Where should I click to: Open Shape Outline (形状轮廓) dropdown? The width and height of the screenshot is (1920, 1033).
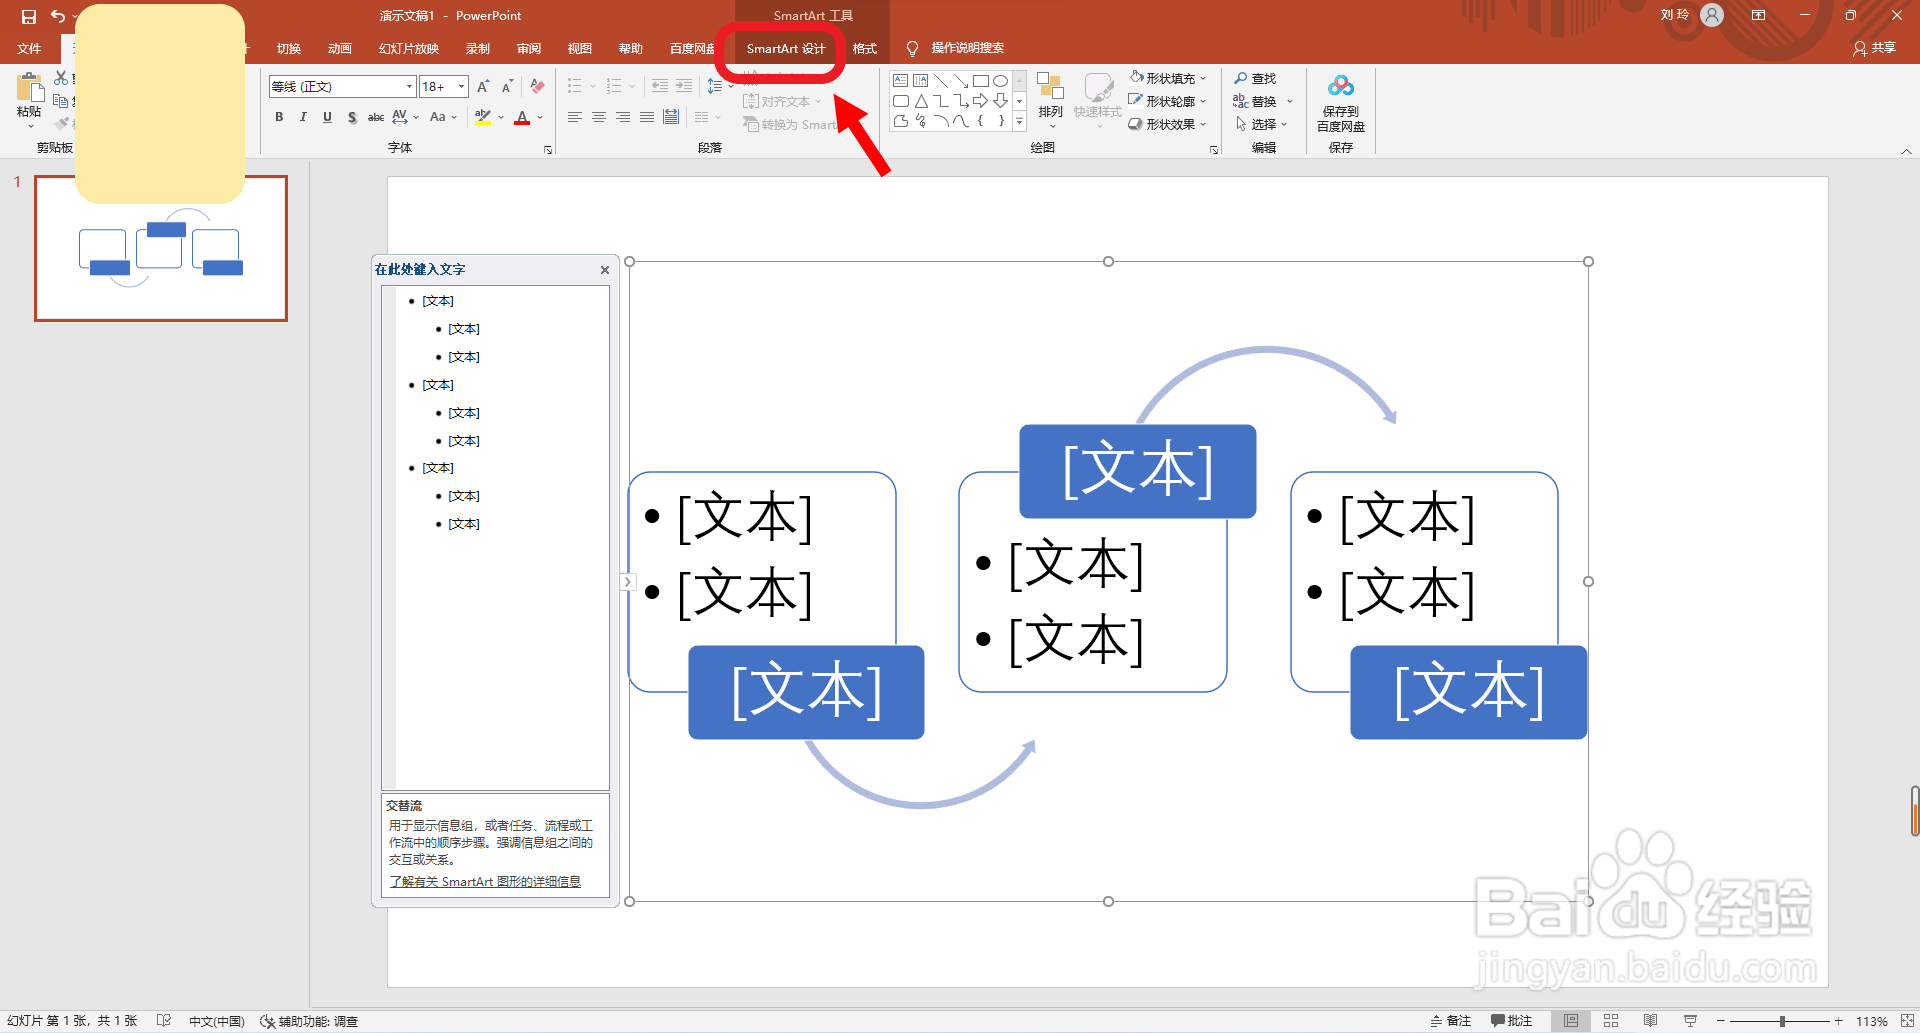1168,101
